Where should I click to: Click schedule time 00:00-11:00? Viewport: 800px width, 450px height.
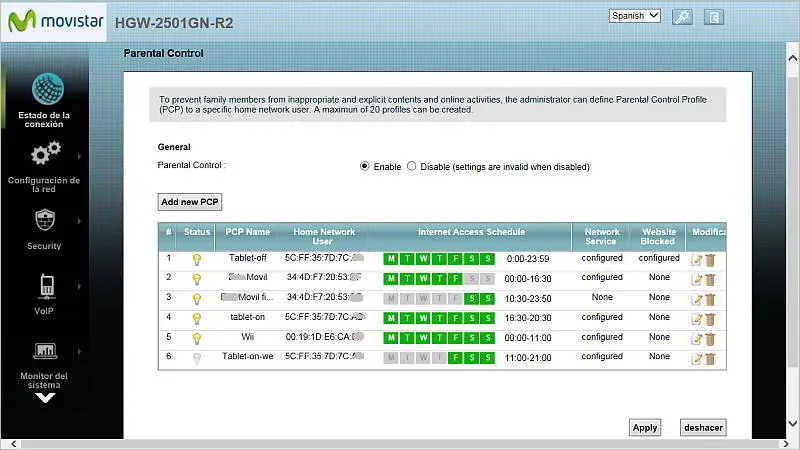[528, 338]
